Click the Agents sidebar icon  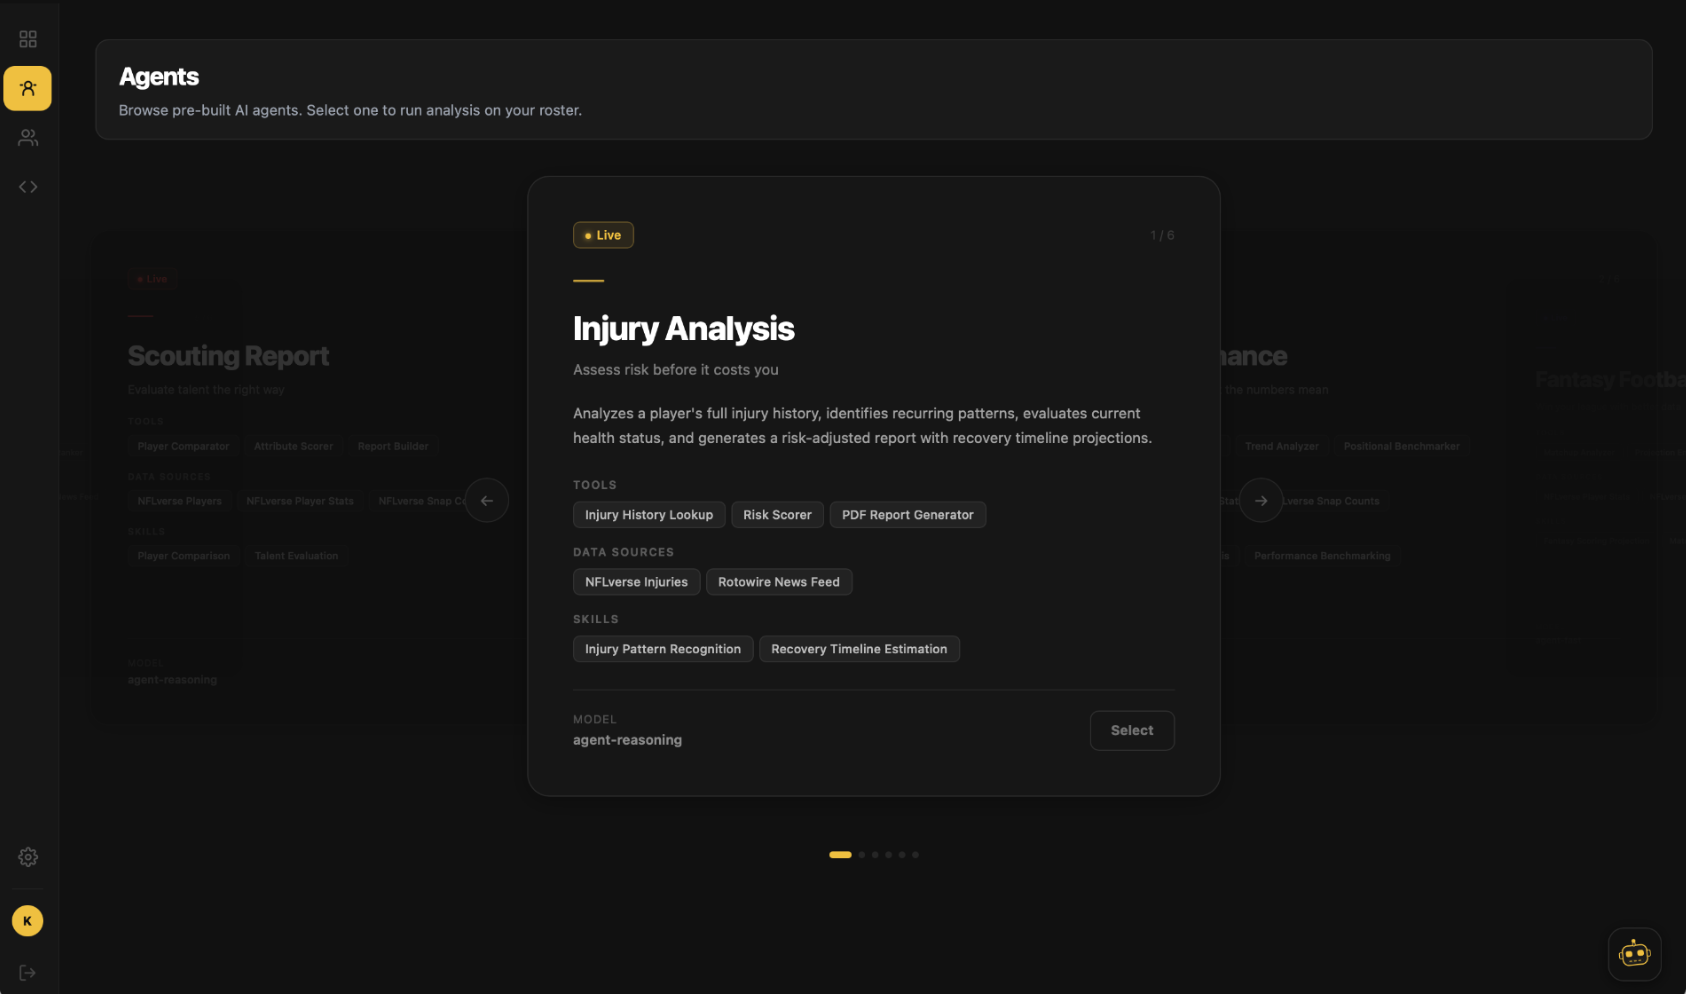[28, 88]
